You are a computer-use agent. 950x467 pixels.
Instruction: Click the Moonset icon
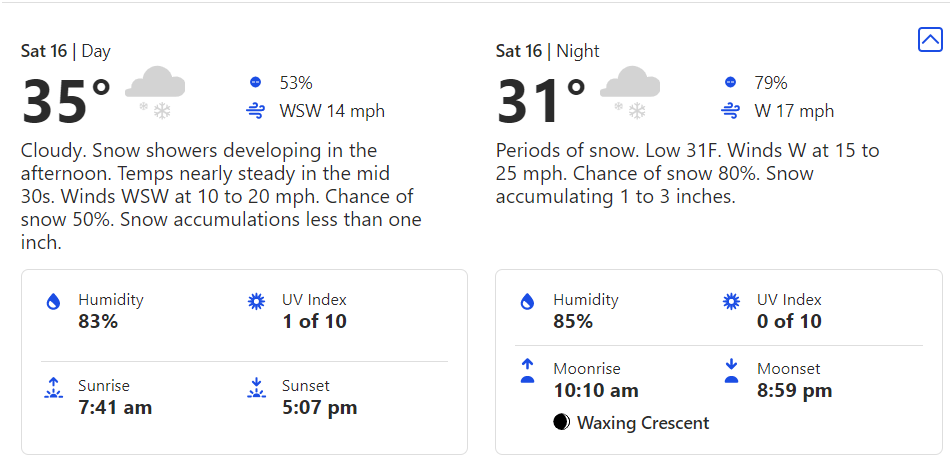pos(731,371)
